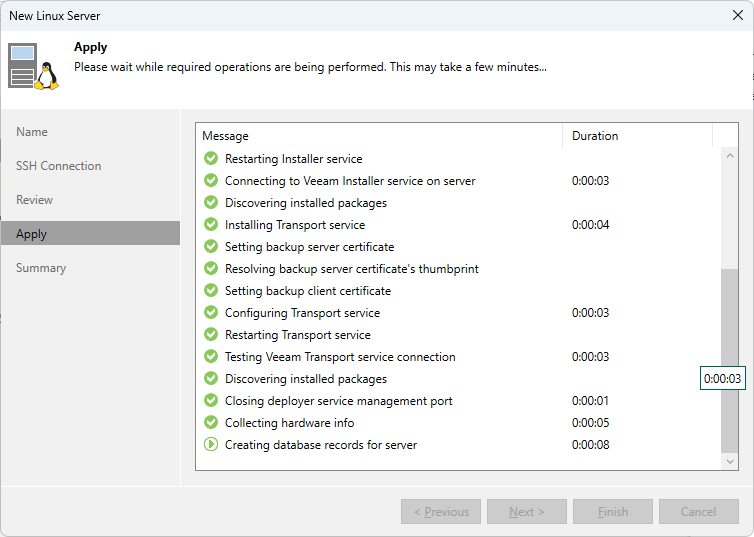Select row Collecting hardware info

[x=459, y=423]
